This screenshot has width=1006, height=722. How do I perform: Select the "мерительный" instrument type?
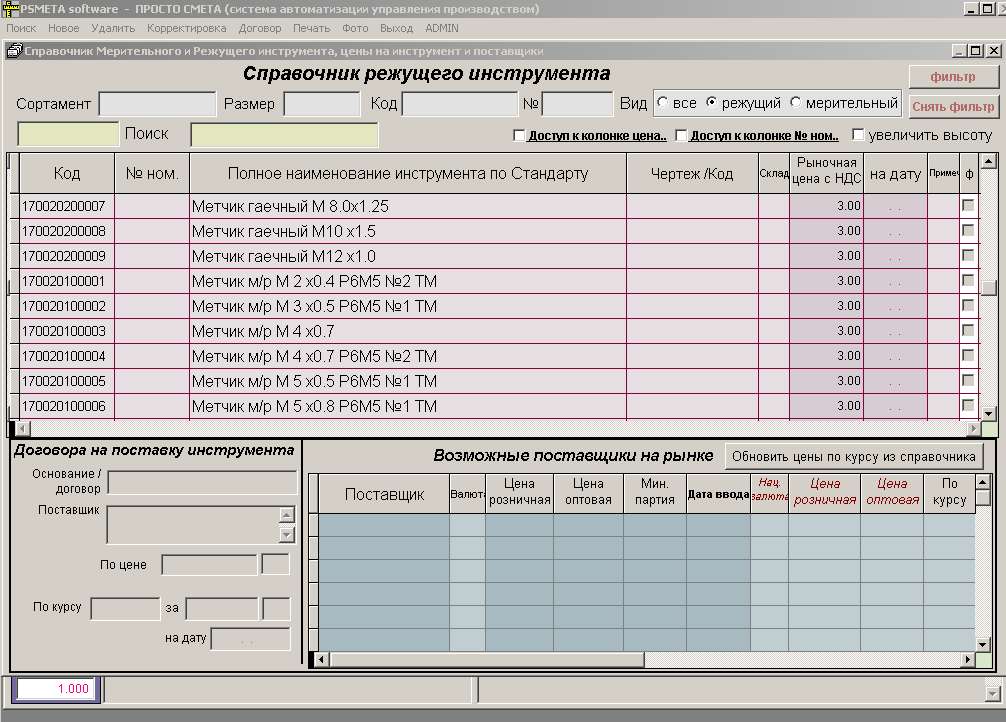tap(796, 103)
